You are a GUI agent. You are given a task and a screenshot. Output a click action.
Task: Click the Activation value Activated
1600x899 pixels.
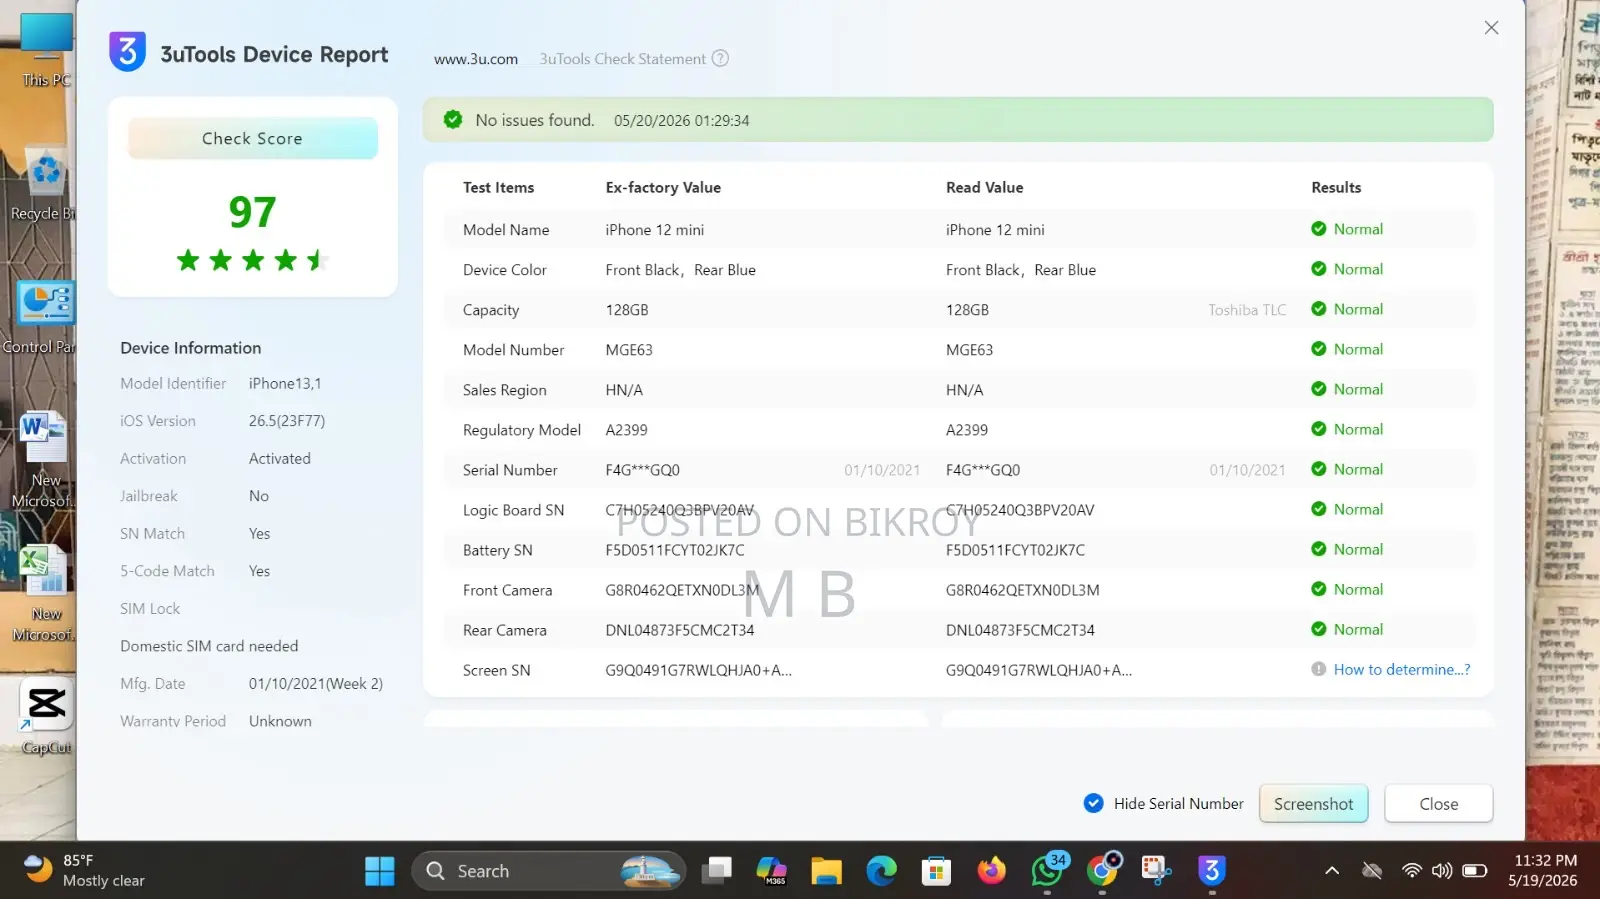pyautogui.click(x=280, y=458)
